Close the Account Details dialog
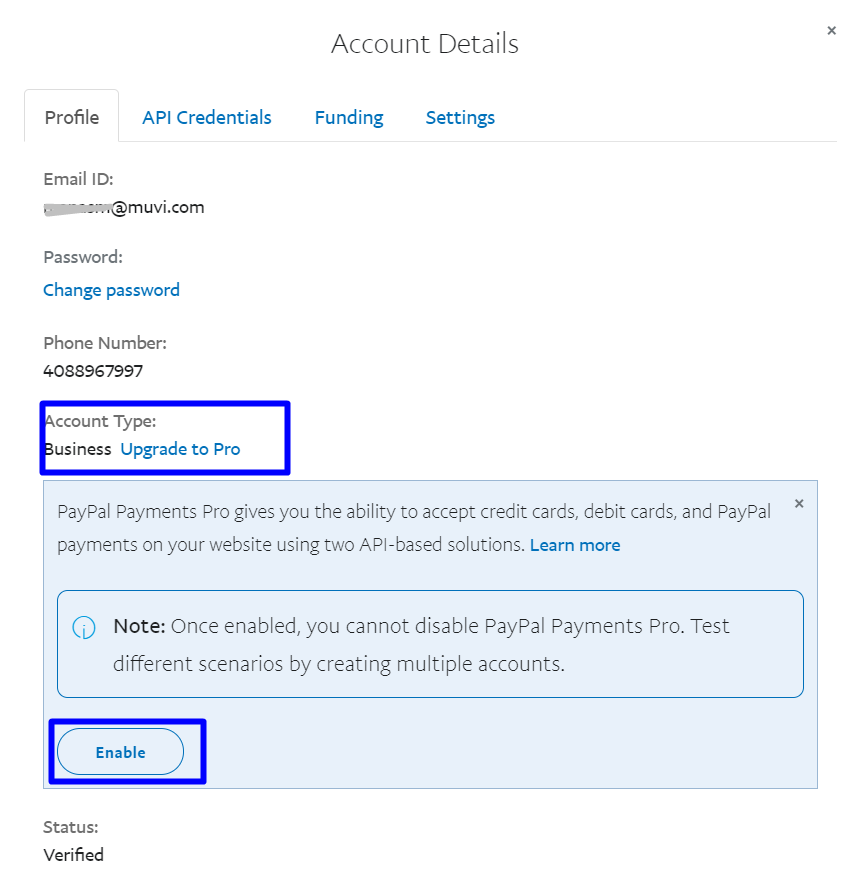Screen dimensions: 855x869 [x=831, y=30]
